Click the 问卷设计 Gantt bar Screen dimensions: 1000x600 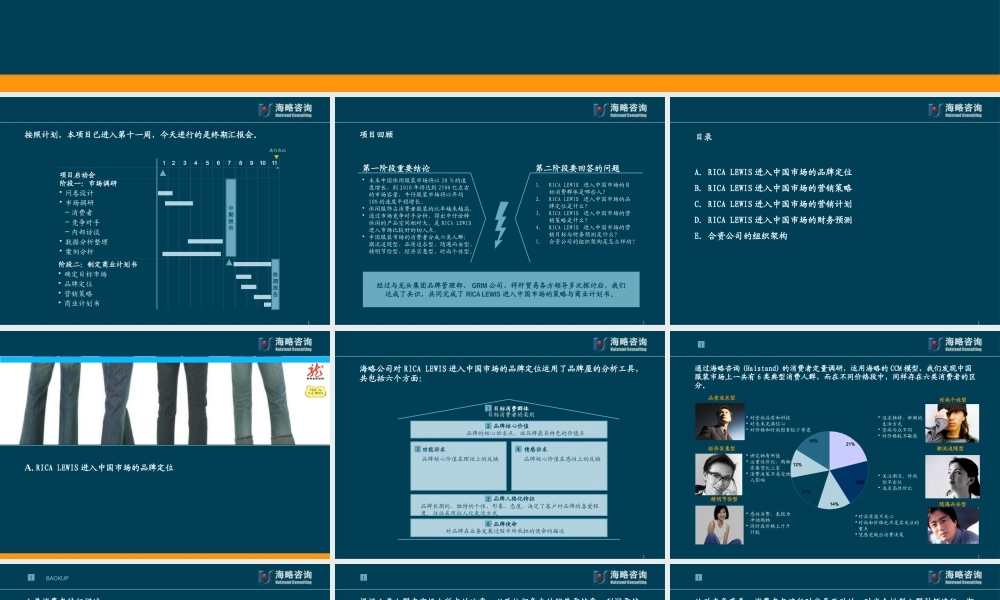click(165, 193)
